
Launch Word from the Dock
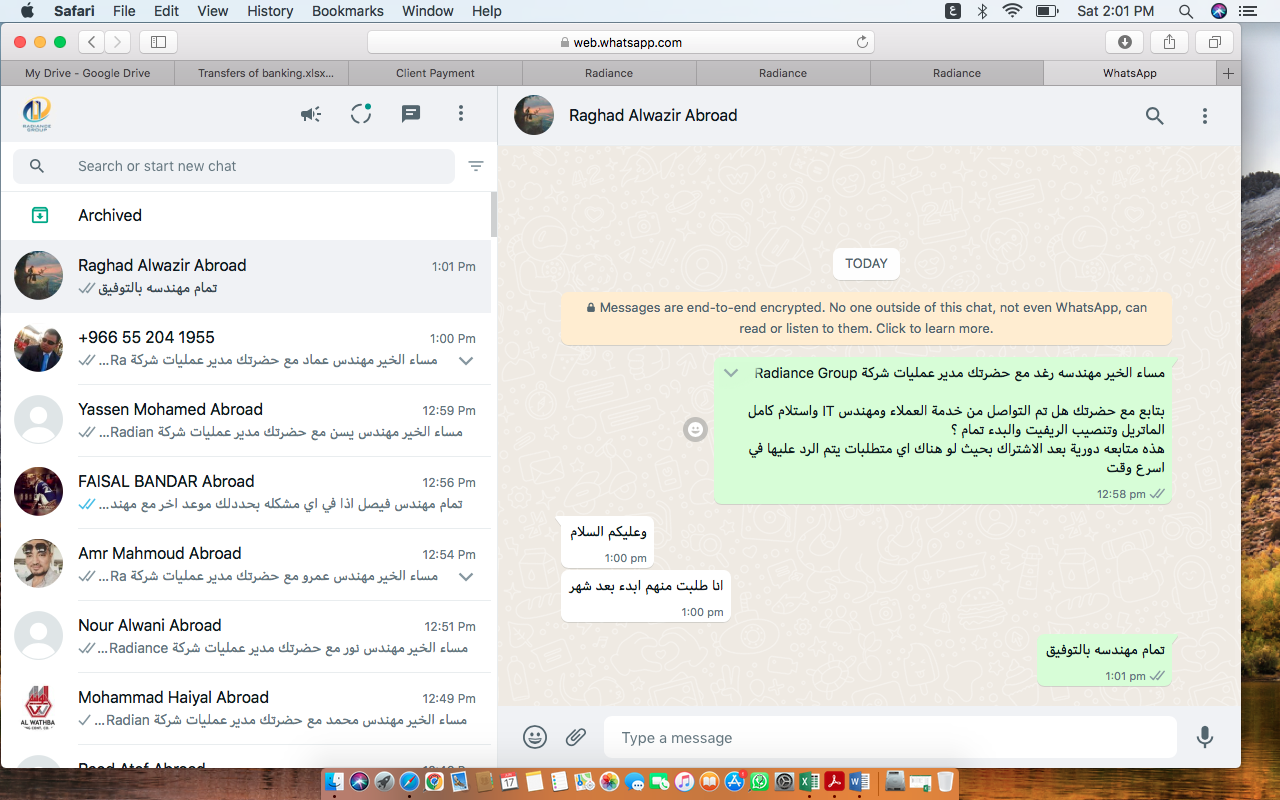(x=859, y=781)
